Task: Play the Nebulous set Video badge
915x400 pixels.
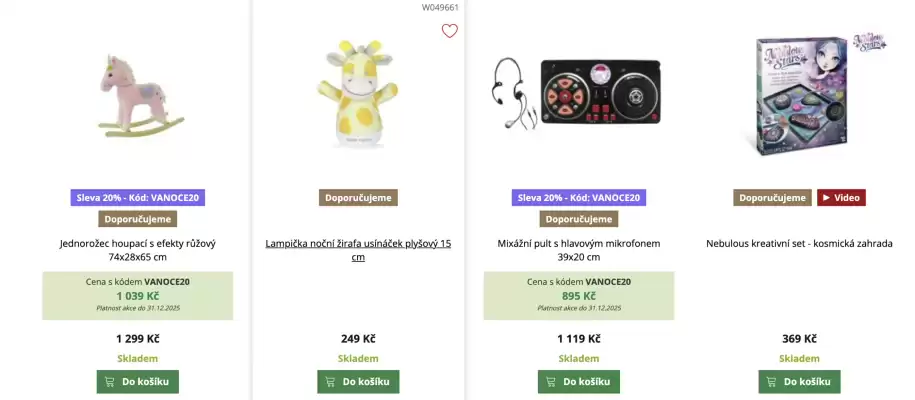Action: pyautogui.click(x=841, y=198)
